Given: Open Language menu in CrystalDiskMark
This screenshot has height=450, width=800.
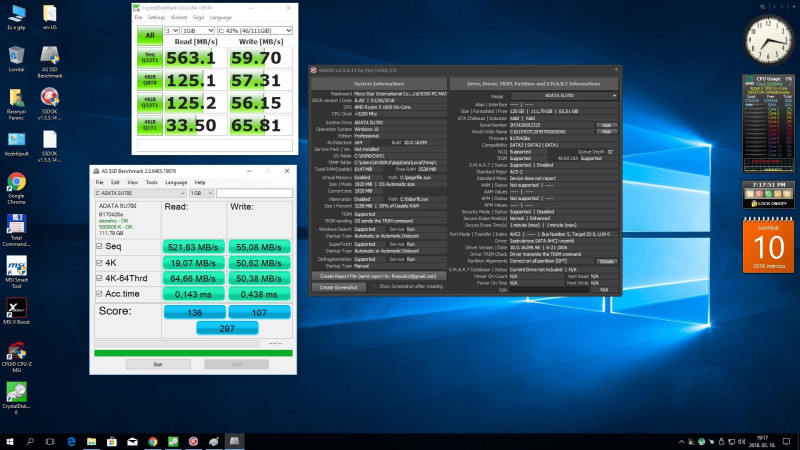Looking at the screenshot, I should [x=220, y=17].
